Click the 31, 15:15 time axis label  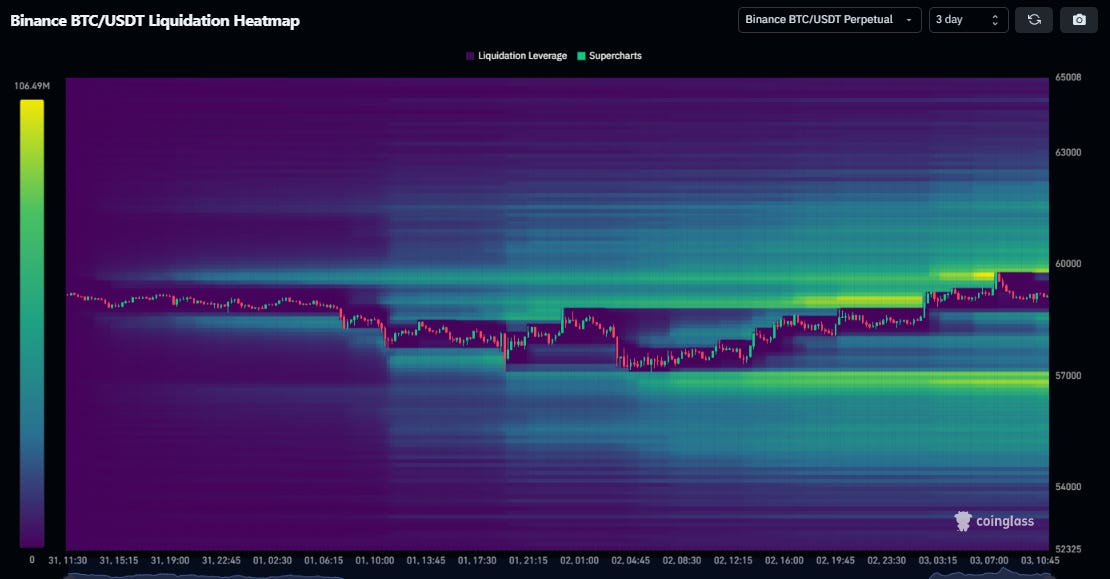click(118, 561)
